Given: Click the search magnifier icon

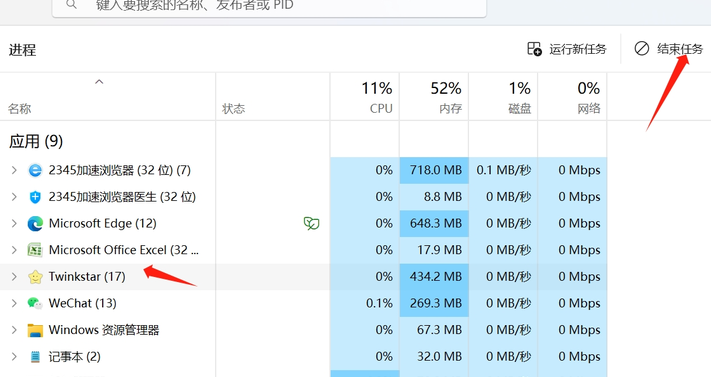Looking at the screenshot, I should coord(71,5).
